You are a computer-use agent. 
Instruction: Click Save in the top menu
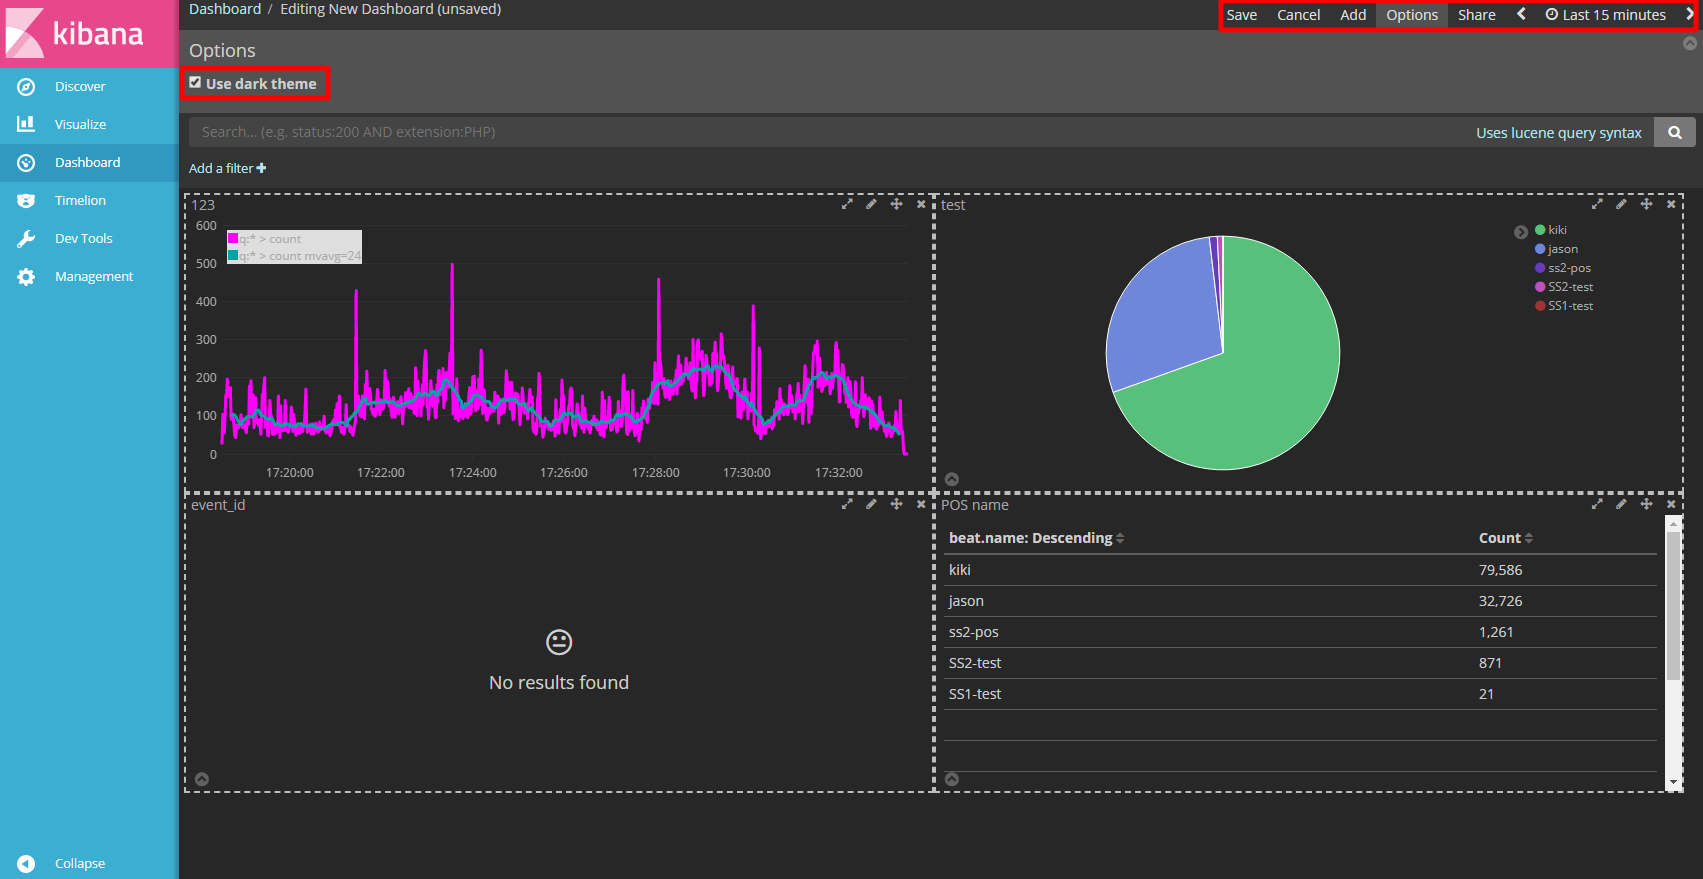tap(1242, 15)
